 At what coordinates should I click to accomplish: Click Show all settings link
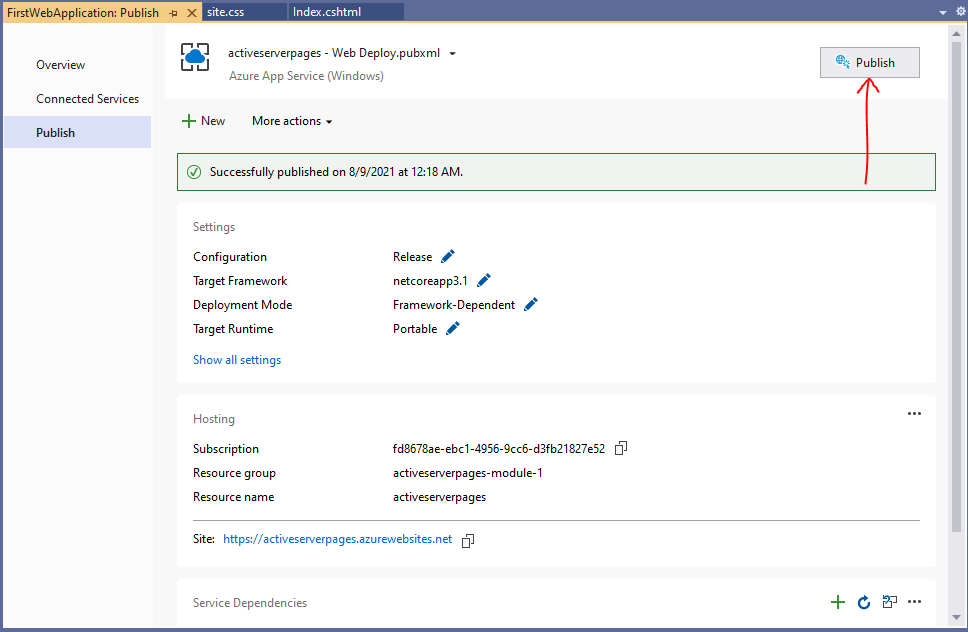(x=237, y=360)
